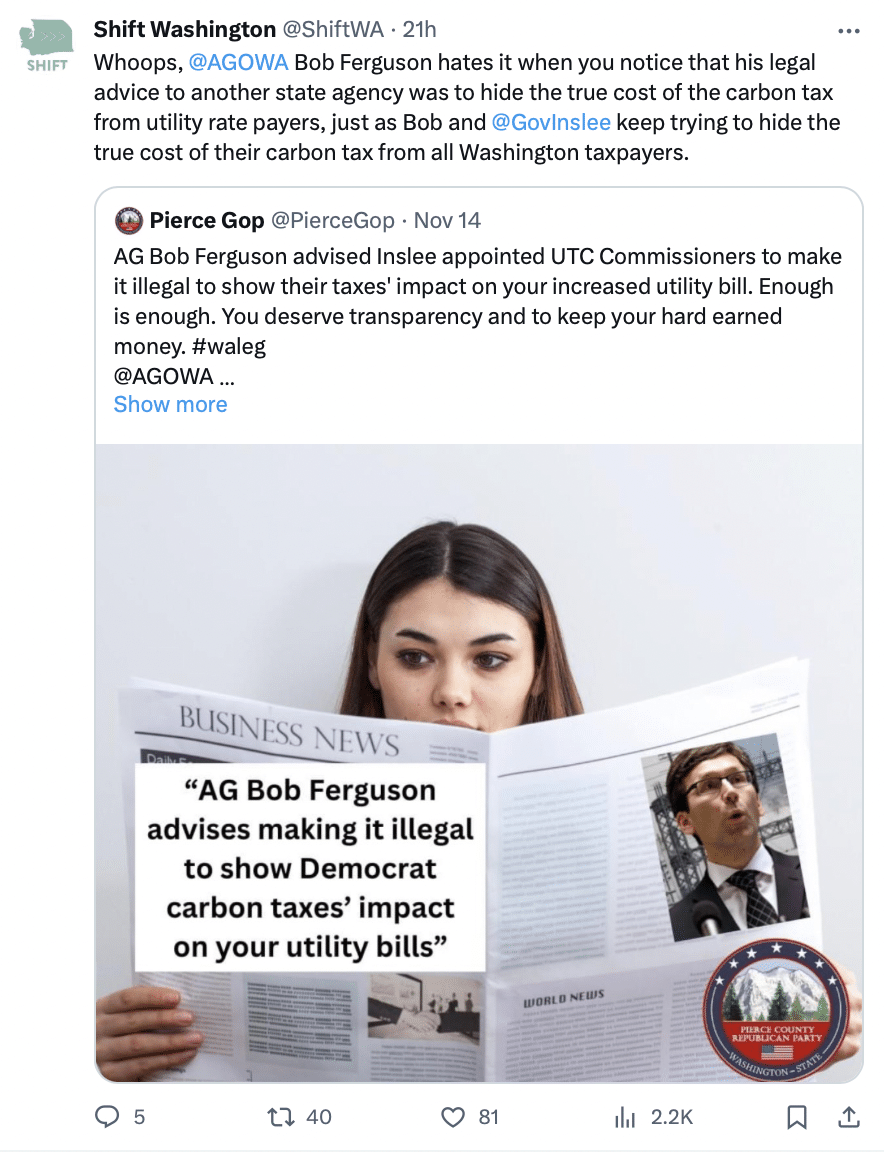Viewport: 884px width, 1152px height.
Task: Open Shift Washington profile avatar
Action: (x=47, y=46)
